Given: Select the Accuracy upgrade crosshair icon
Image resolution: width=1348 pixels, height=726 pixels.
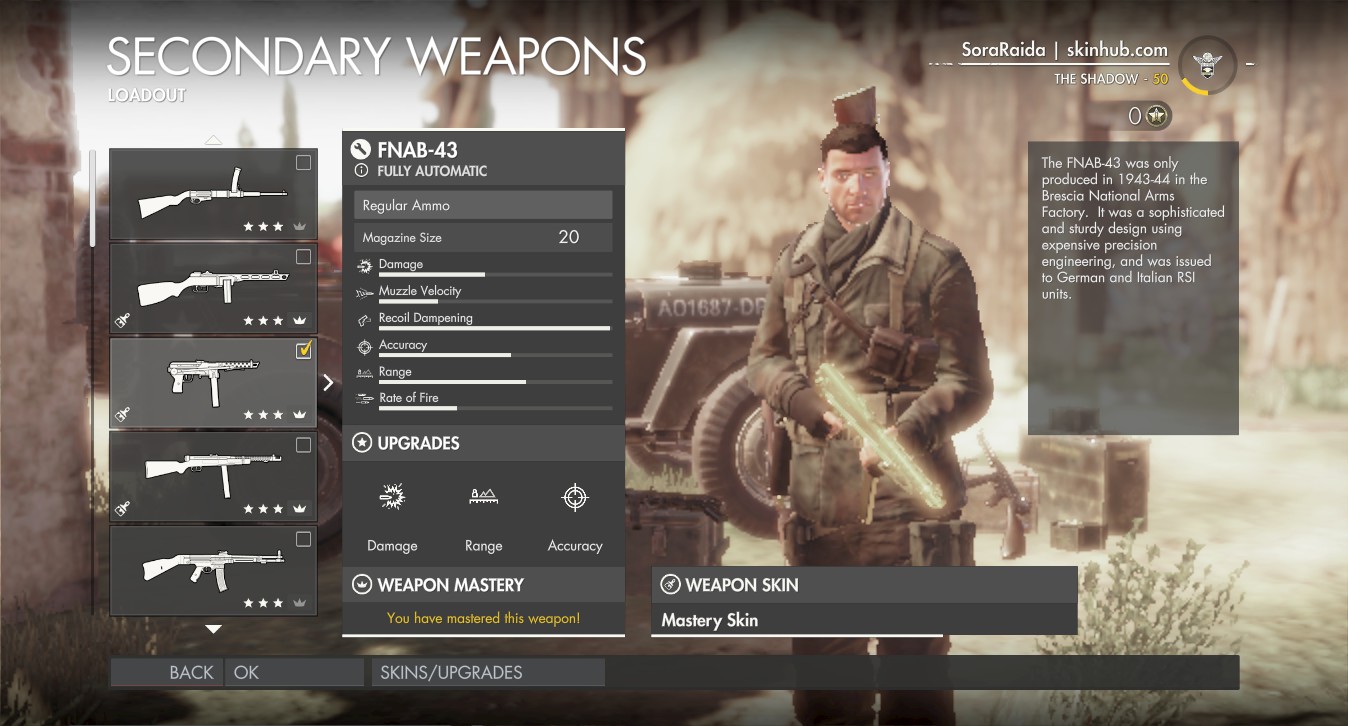Looking at the screenshot, I should tap(575, 497).
